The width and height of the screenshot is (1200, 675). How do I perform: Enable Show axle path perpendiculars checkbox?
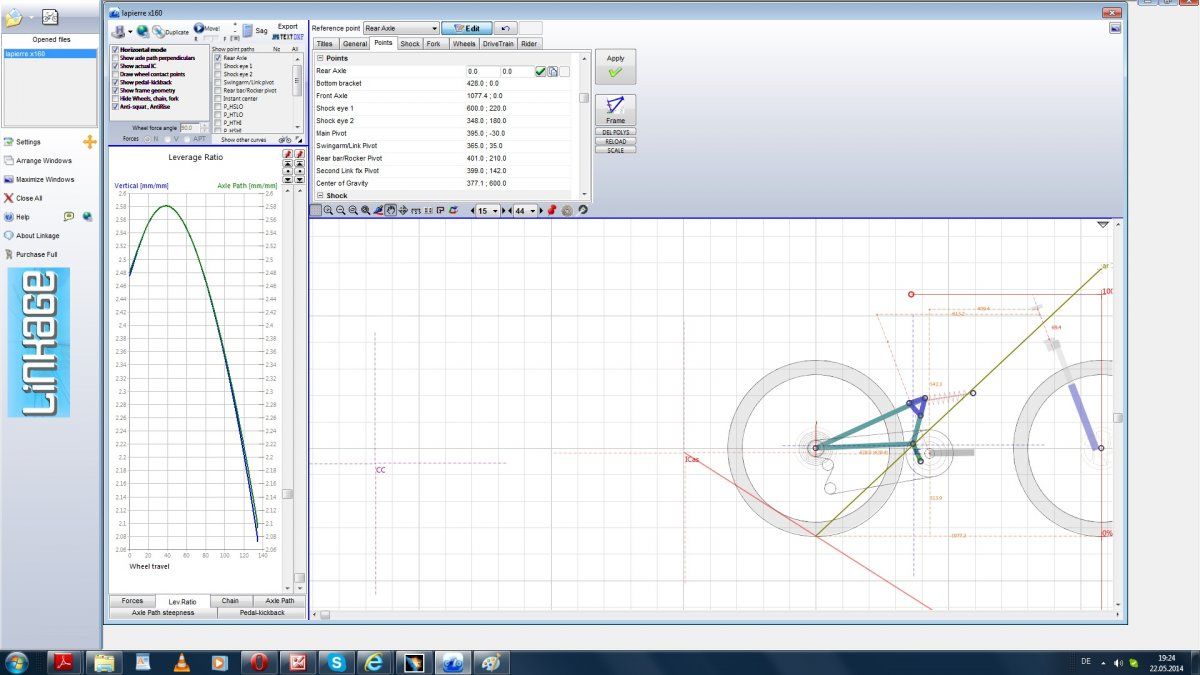coord(115,57)
